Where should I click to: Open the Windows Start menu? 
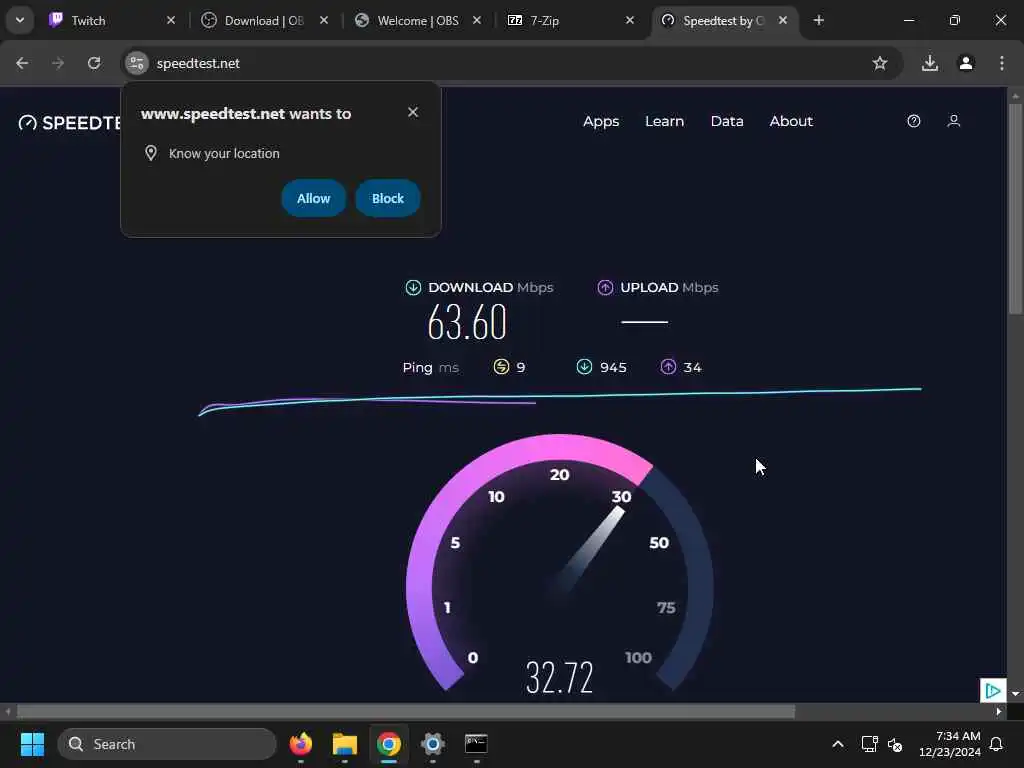pyautogui.click(x=32, y=744)
